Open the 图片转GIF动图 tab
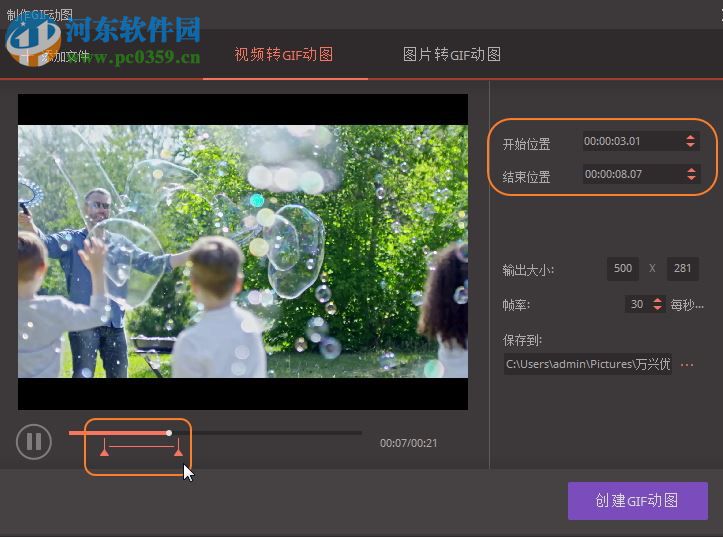 tap(452, 54)
